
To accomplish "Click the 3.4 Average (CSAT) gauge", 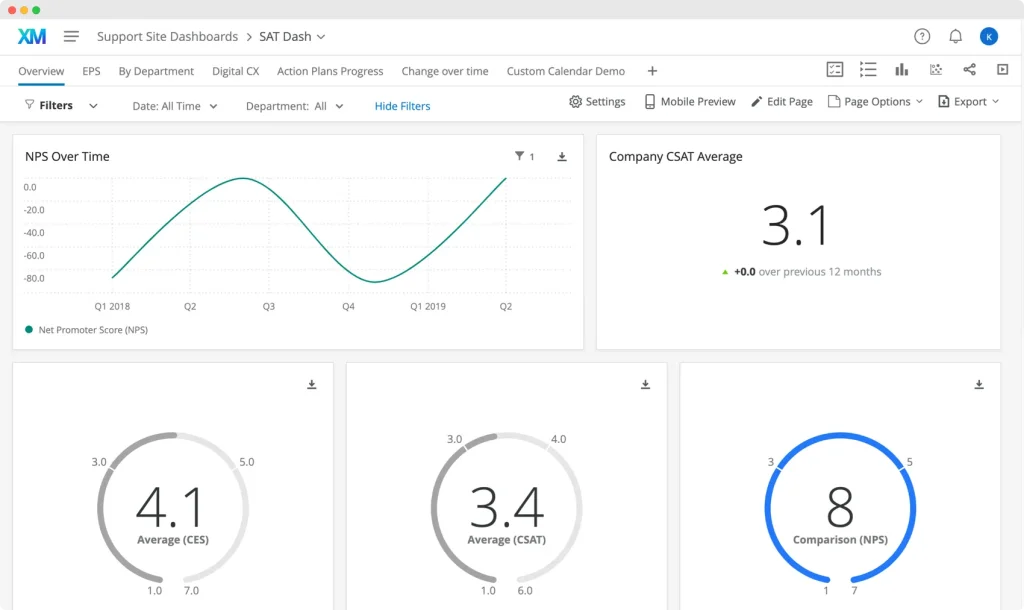I will [506, 507].
